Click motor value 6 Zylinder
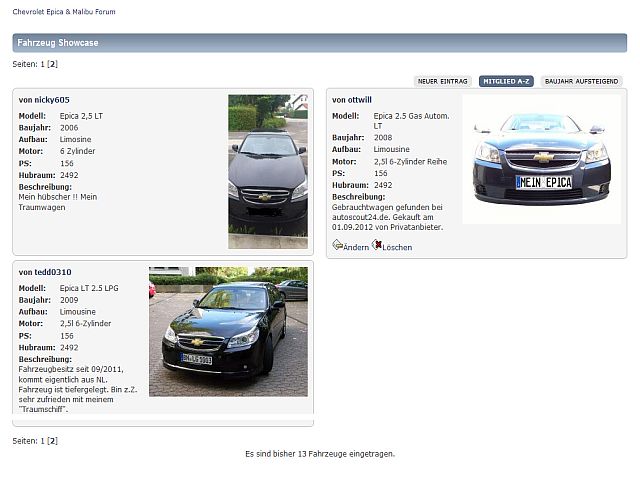 pos(78,151)
